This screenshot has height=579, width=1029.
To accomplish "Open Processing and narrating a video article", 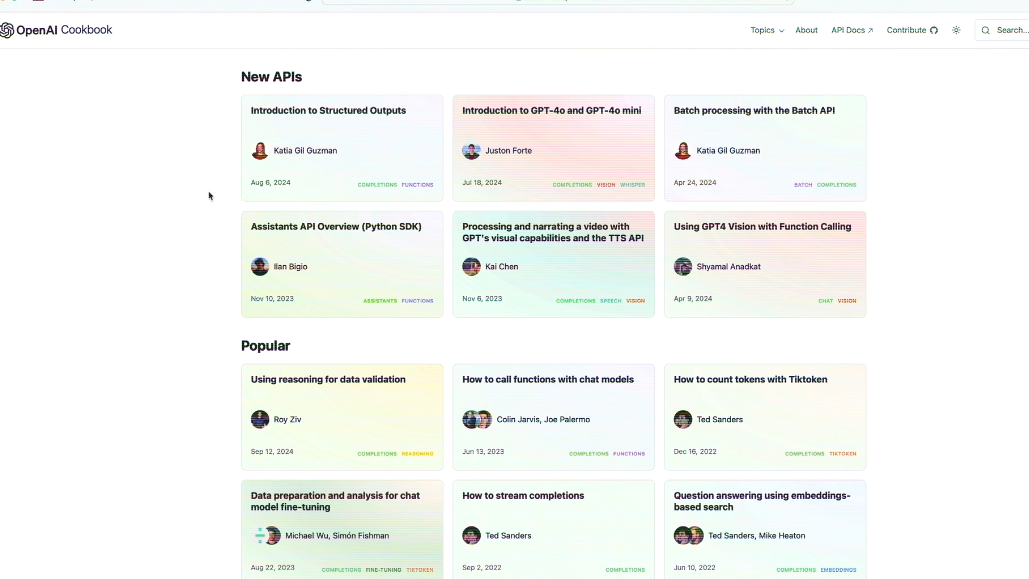I will [x=553, y=265].
